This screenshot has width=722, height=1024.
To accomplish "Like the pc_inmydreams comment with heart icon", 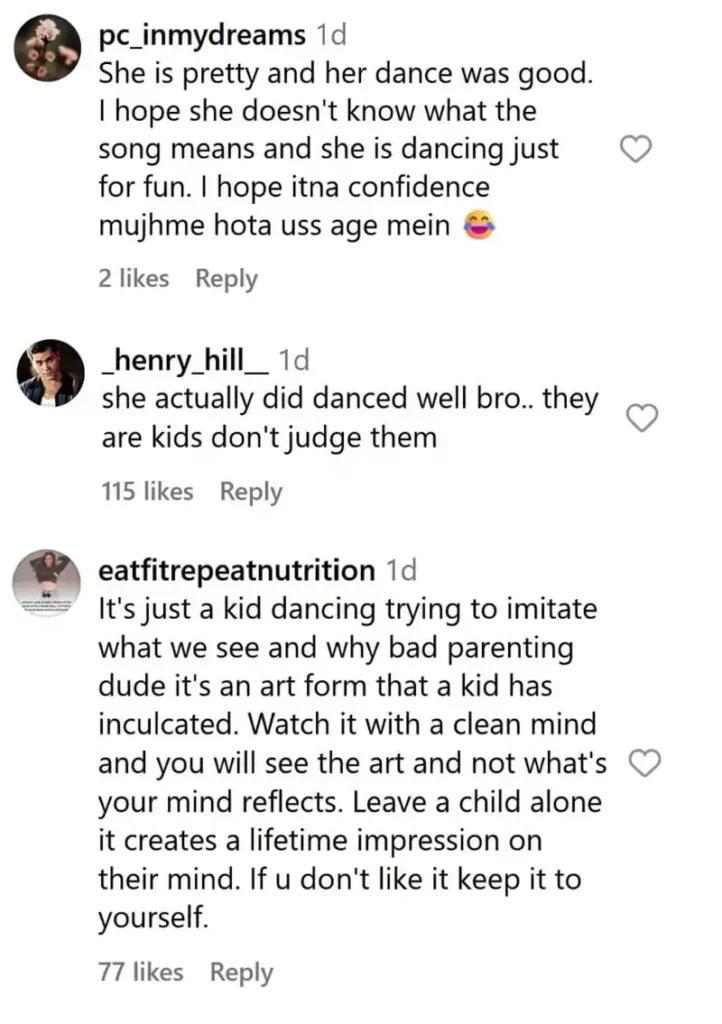I will tap(637, 150).
